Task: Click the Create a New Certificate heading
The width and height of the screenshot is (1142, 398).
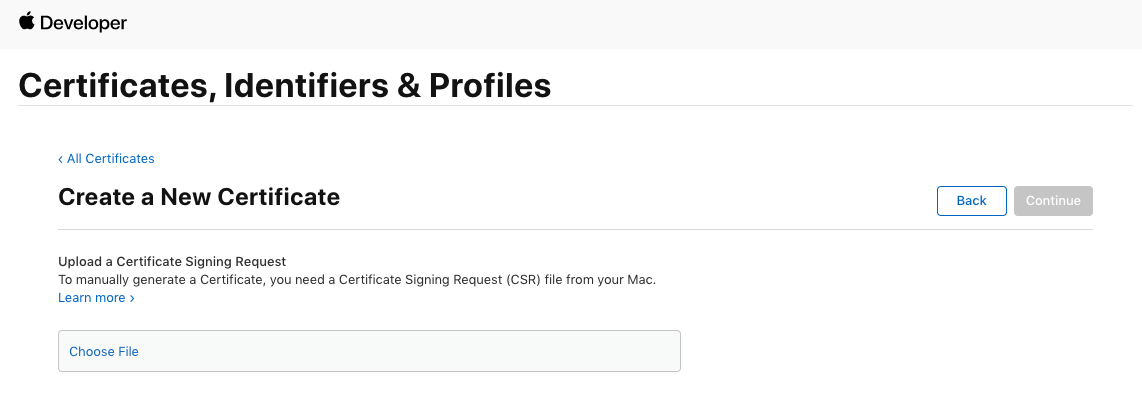Action: point(199,197)
